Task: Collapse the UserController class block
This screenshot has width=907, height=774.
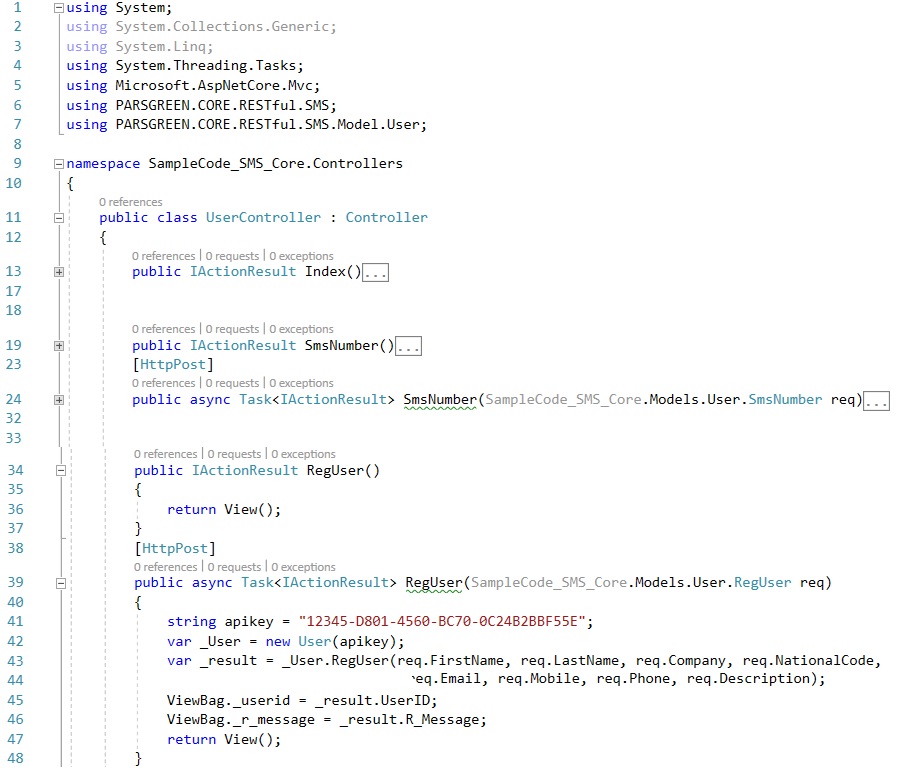Action: pos(59,218)
